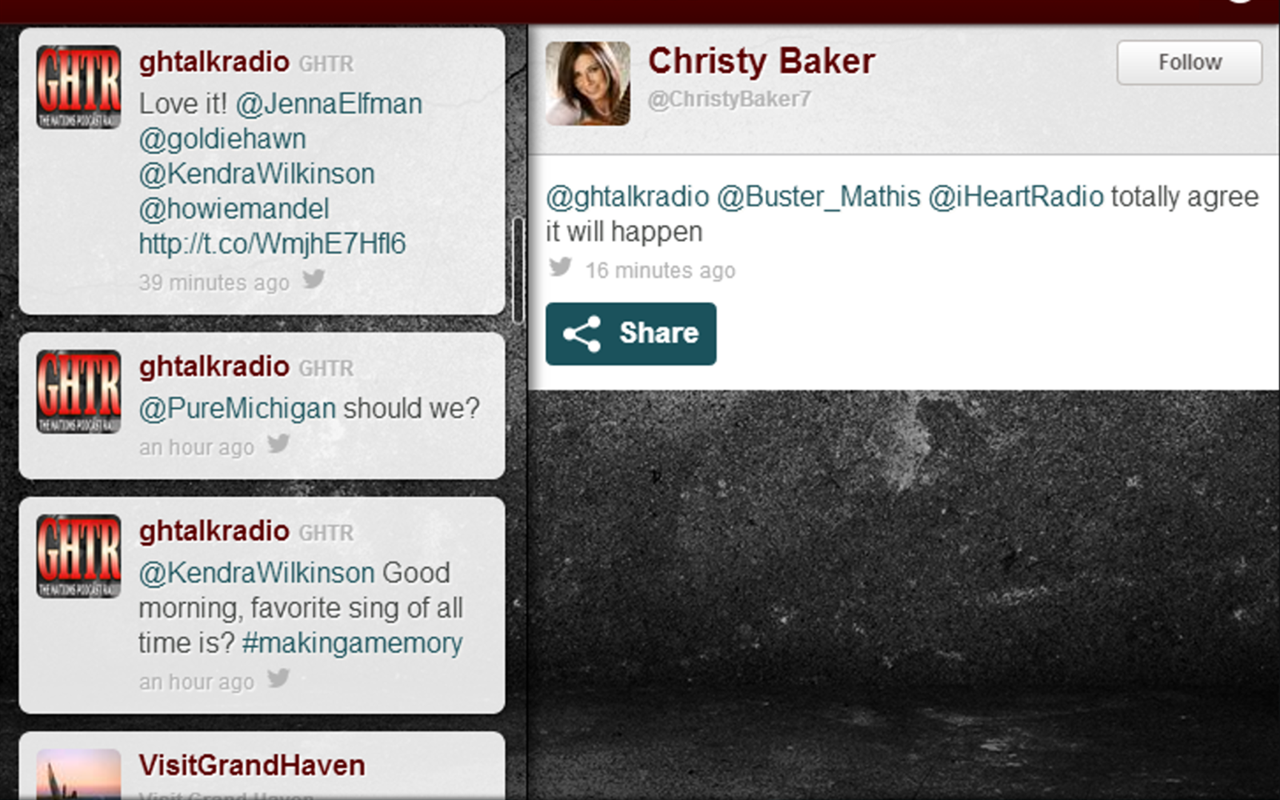The image size is (1280, 800).
Task: Open the #makingamemory hashtag
Action: (352, 643)
